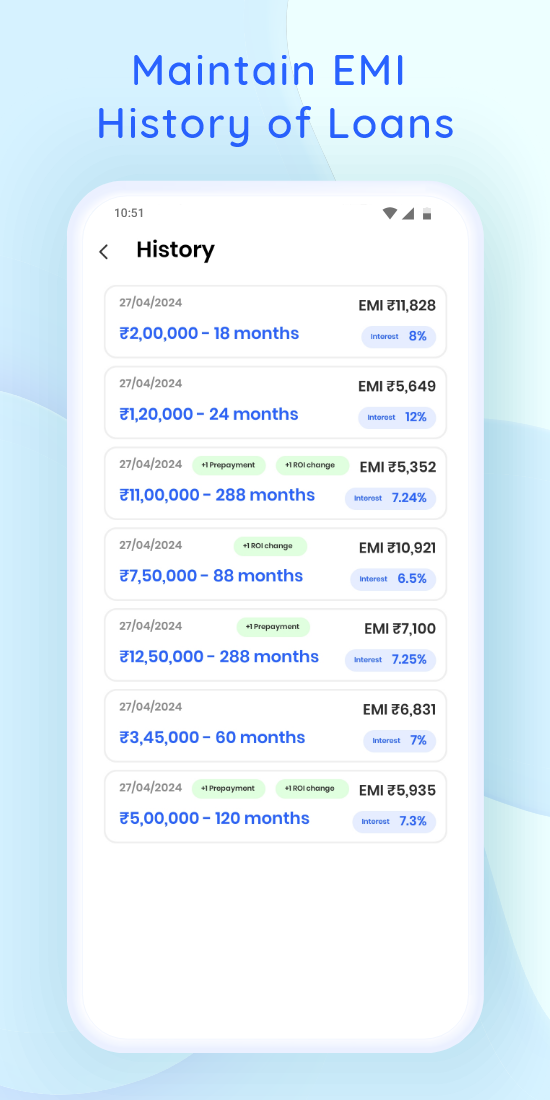Tap the Interest 12% badge
Viewport: 550px width, 1100px height.
click(397, 417)
